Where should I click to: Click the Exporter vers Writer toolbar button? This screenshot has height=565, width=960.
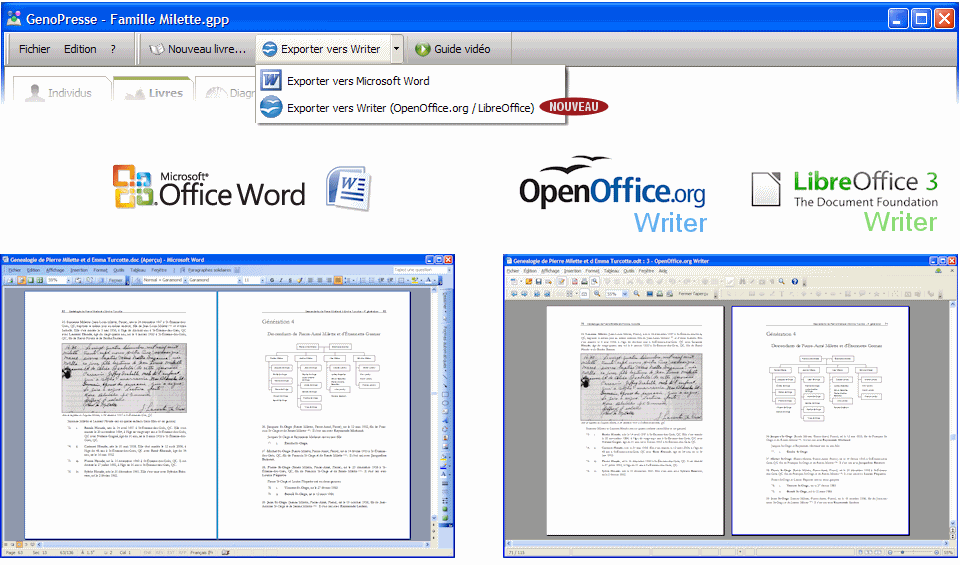(x=323, y=49)
